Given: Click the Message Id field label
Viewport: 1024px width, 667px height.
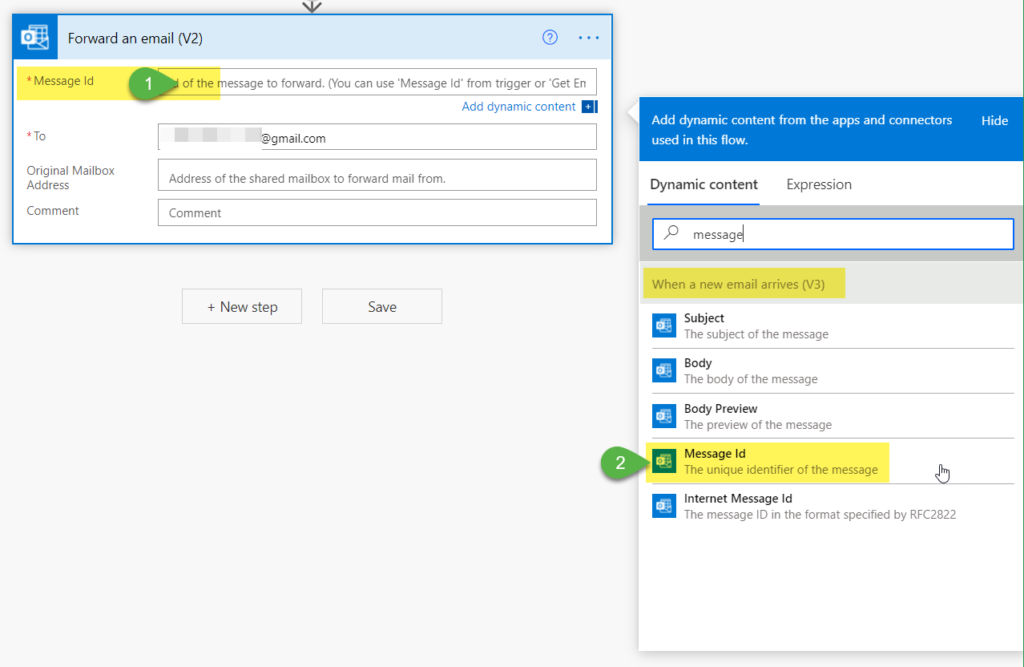Looking at the screenshot, I should [x=63, y=81].
